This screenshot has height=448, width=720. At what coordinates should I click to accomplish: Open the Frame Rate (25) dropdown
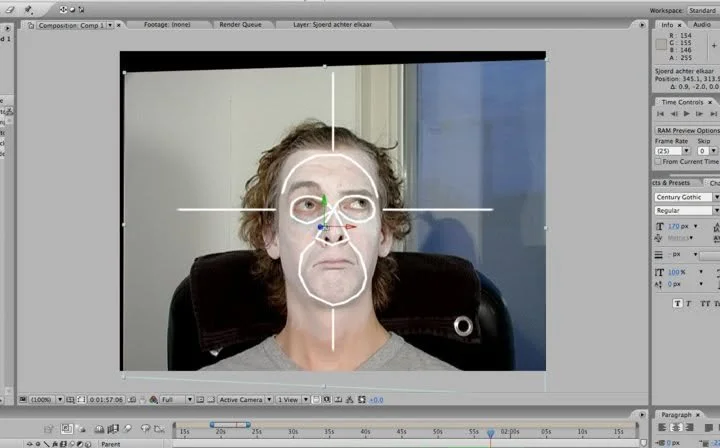(x=686, y=151)
